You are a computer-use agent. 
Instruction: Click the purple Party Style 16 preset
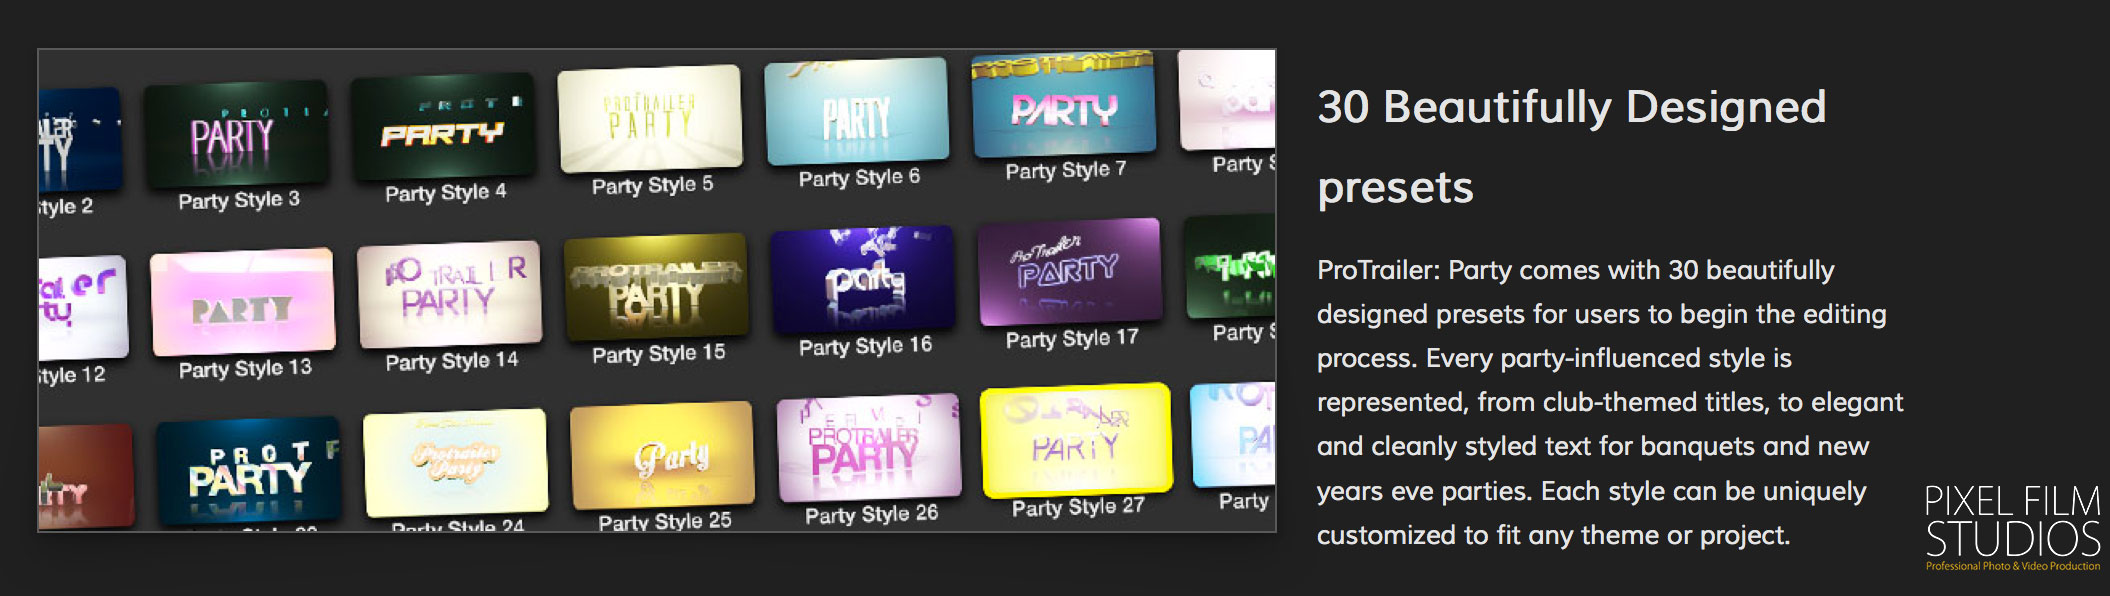(863, 279)
